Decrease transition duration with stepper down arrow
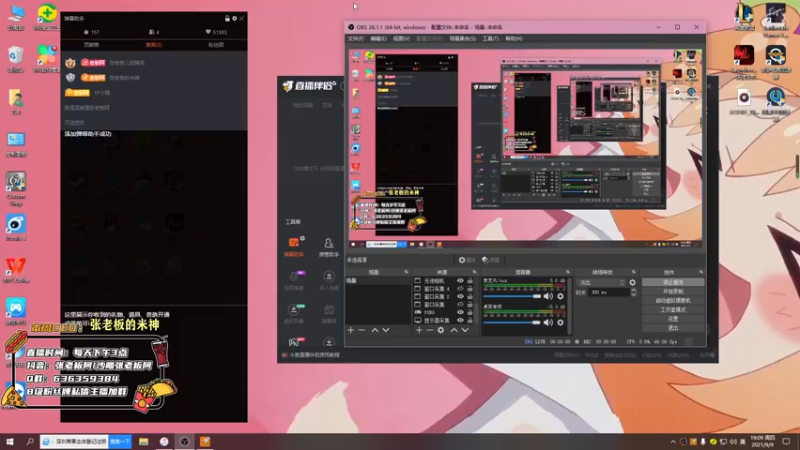 pos(634,294)
